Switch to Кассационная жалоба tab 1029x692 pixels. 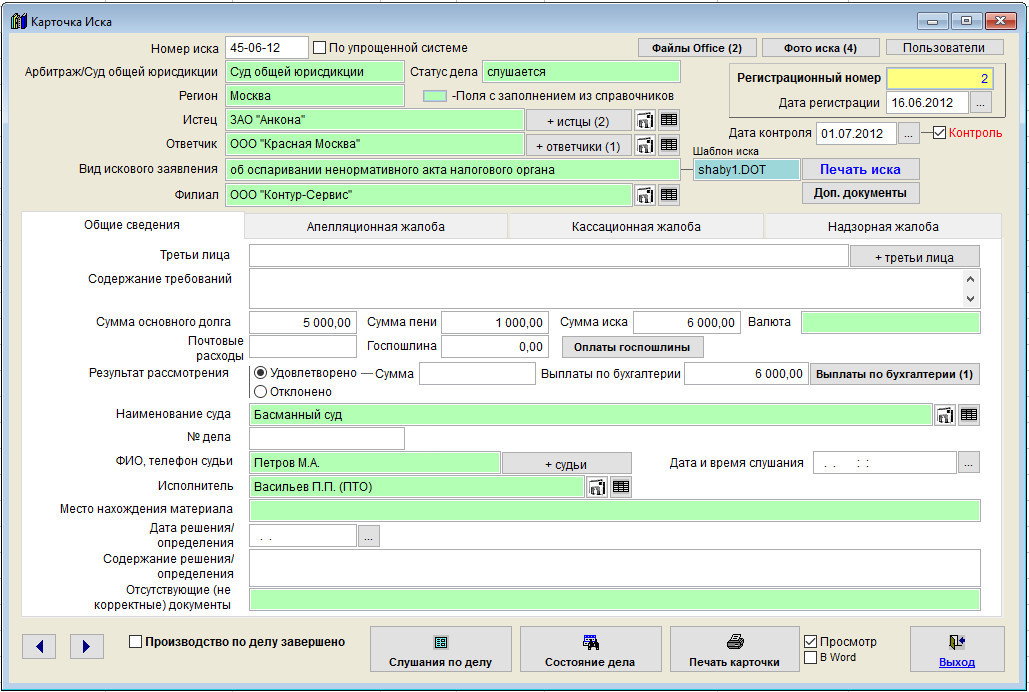(636, 227)
